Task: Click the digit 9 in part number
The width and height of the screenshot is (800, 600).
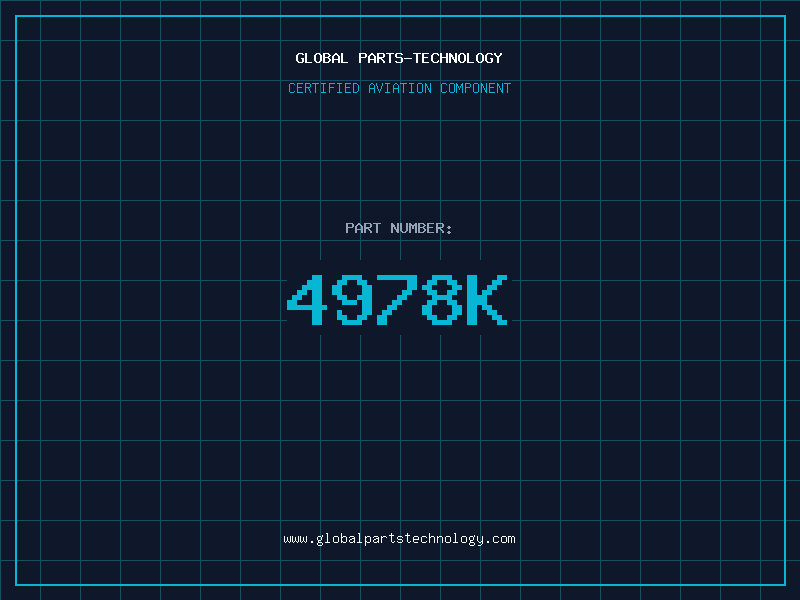Action: [x=352, y=299]
